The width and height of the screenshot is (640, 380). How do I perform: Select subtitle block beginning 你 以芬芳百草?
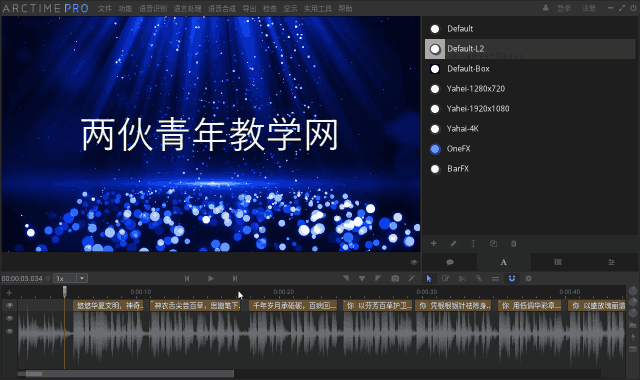tap(378, 305)
